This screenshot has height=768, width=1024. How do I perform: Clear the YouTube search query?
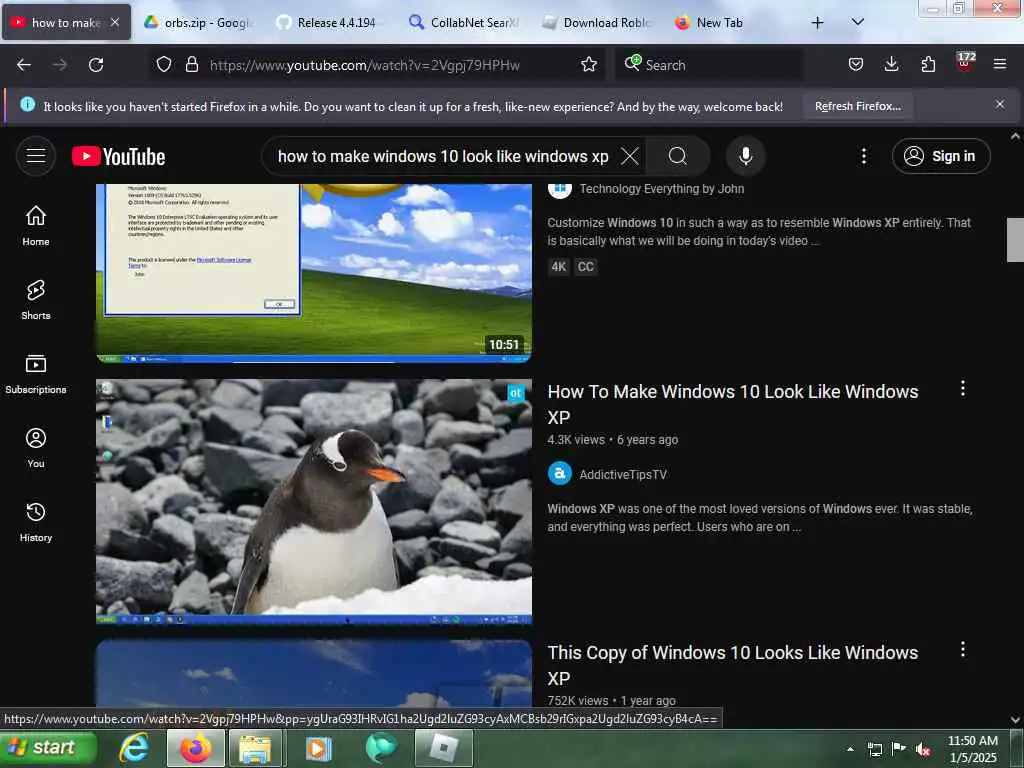pyautogui.click(x=630, y=156)
